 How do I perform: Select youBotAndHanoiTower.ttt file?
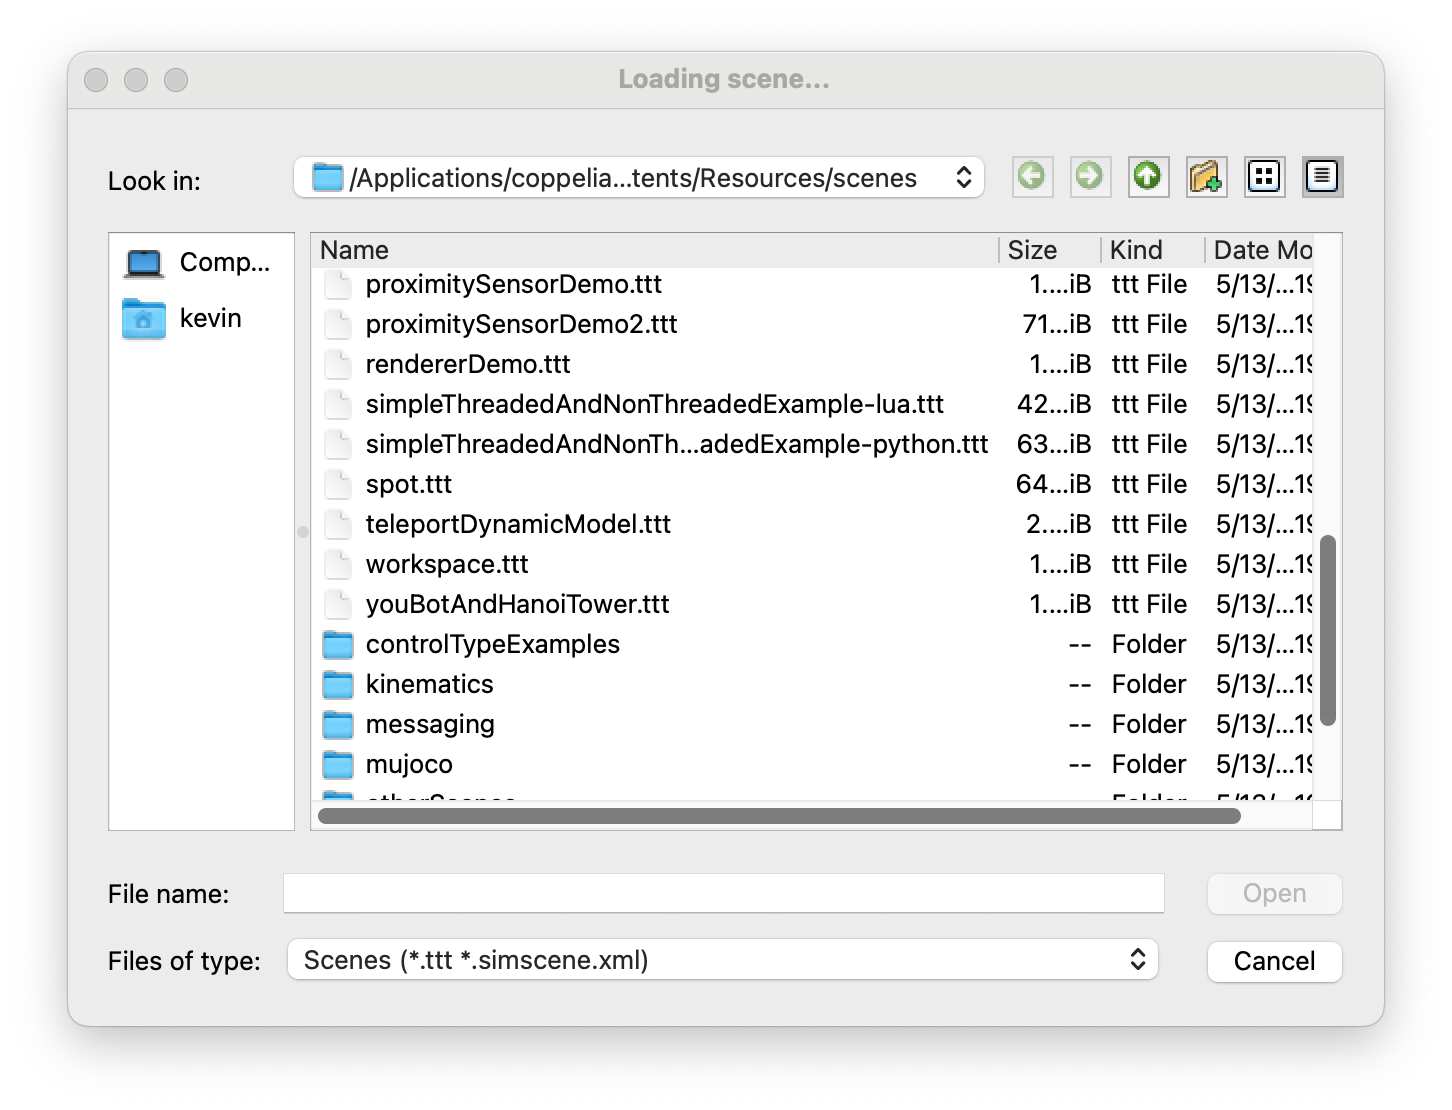pyautogui.click(x=516, y=604)
